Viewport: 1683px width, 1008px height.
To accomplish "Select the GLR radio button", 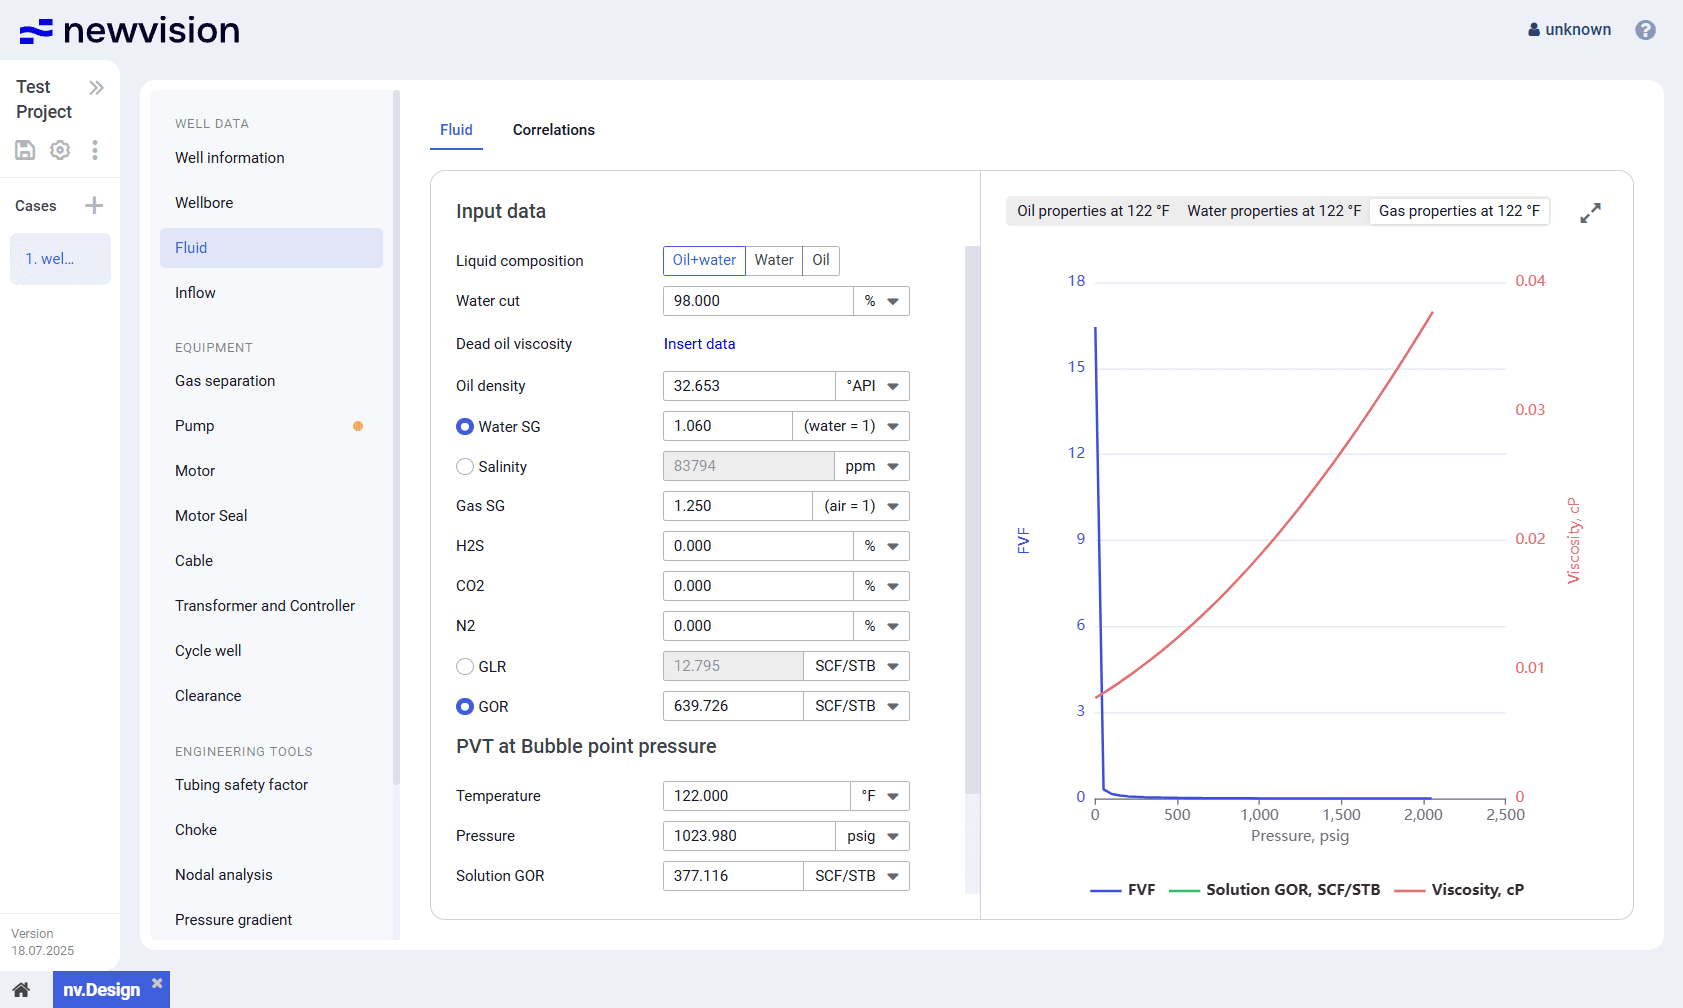I will point(465,667).
